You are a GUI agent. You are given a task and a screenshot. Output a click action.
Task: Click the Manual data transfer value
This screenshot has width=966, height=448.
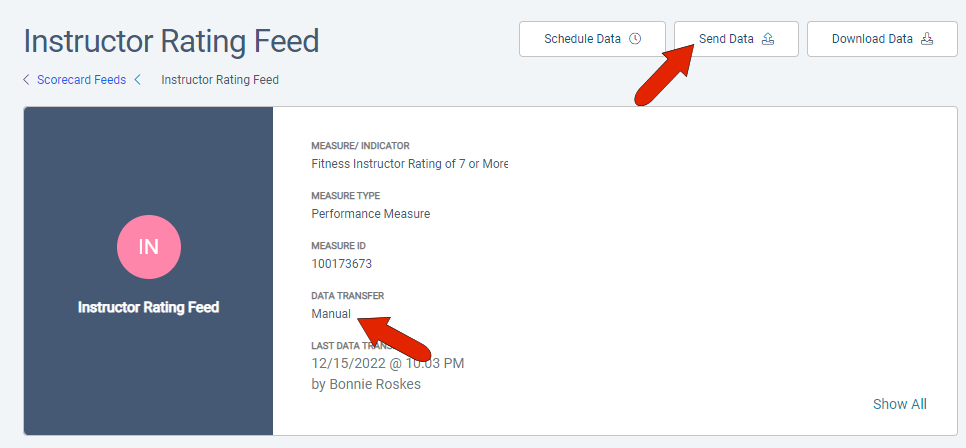(331, 314)
